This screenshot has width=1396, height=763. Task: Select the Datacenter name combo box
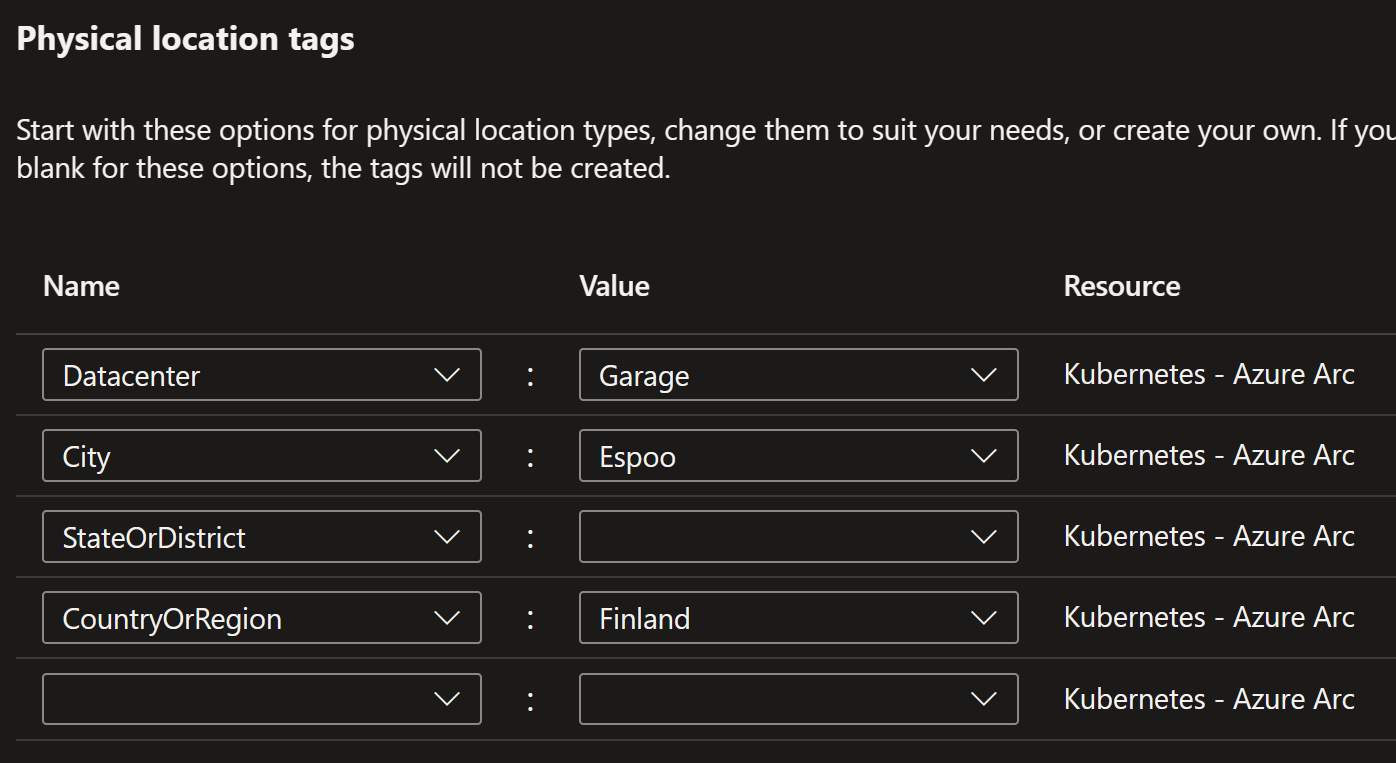click(x=262, y=375)
